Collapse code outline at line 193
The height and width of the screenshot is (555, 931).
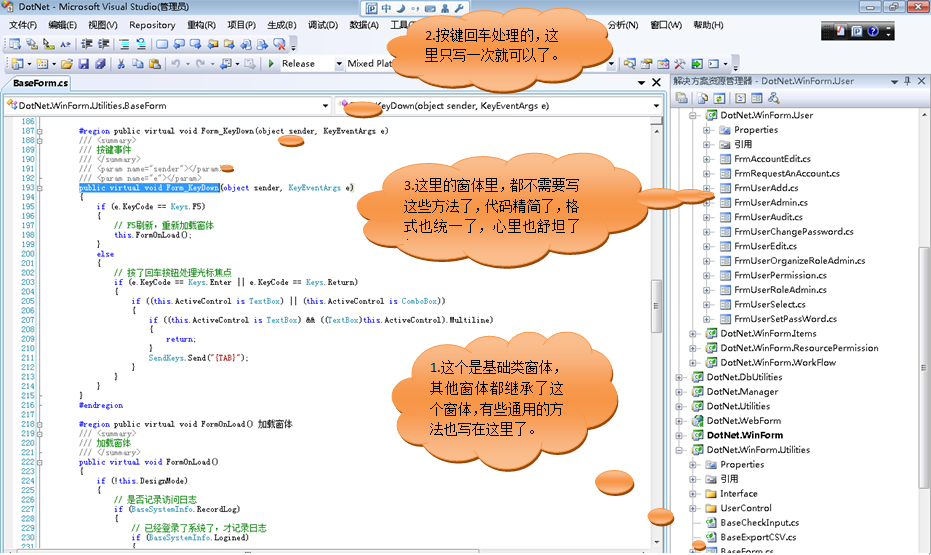coord(40,188)
